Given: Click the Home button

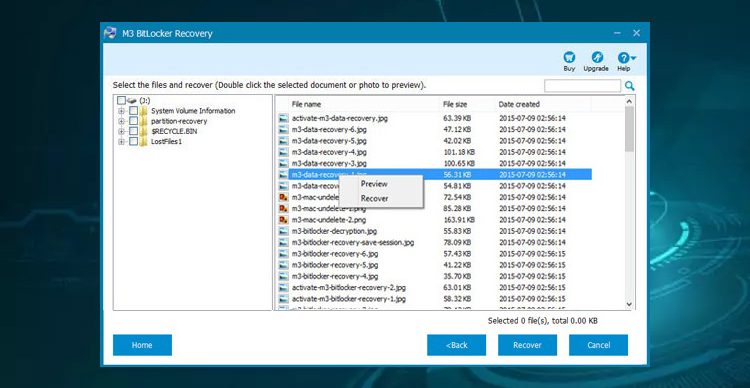Looking at the screenshot, I should point(142,345).
